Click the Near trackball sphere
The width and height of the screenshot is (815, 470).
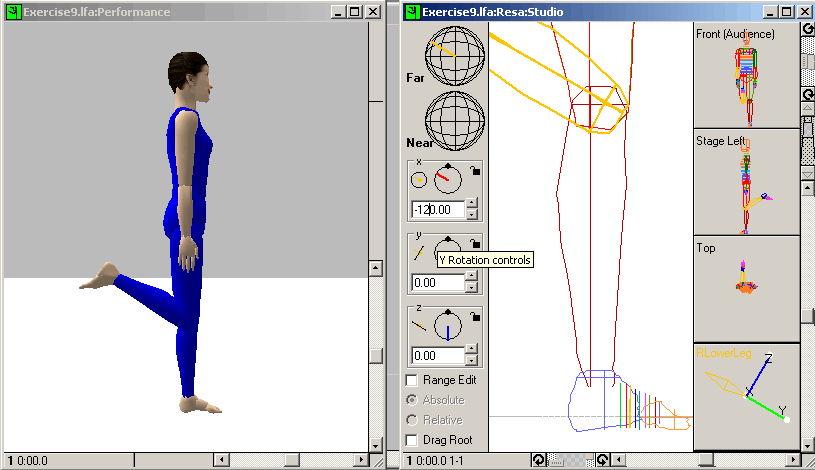coord(455,121)
